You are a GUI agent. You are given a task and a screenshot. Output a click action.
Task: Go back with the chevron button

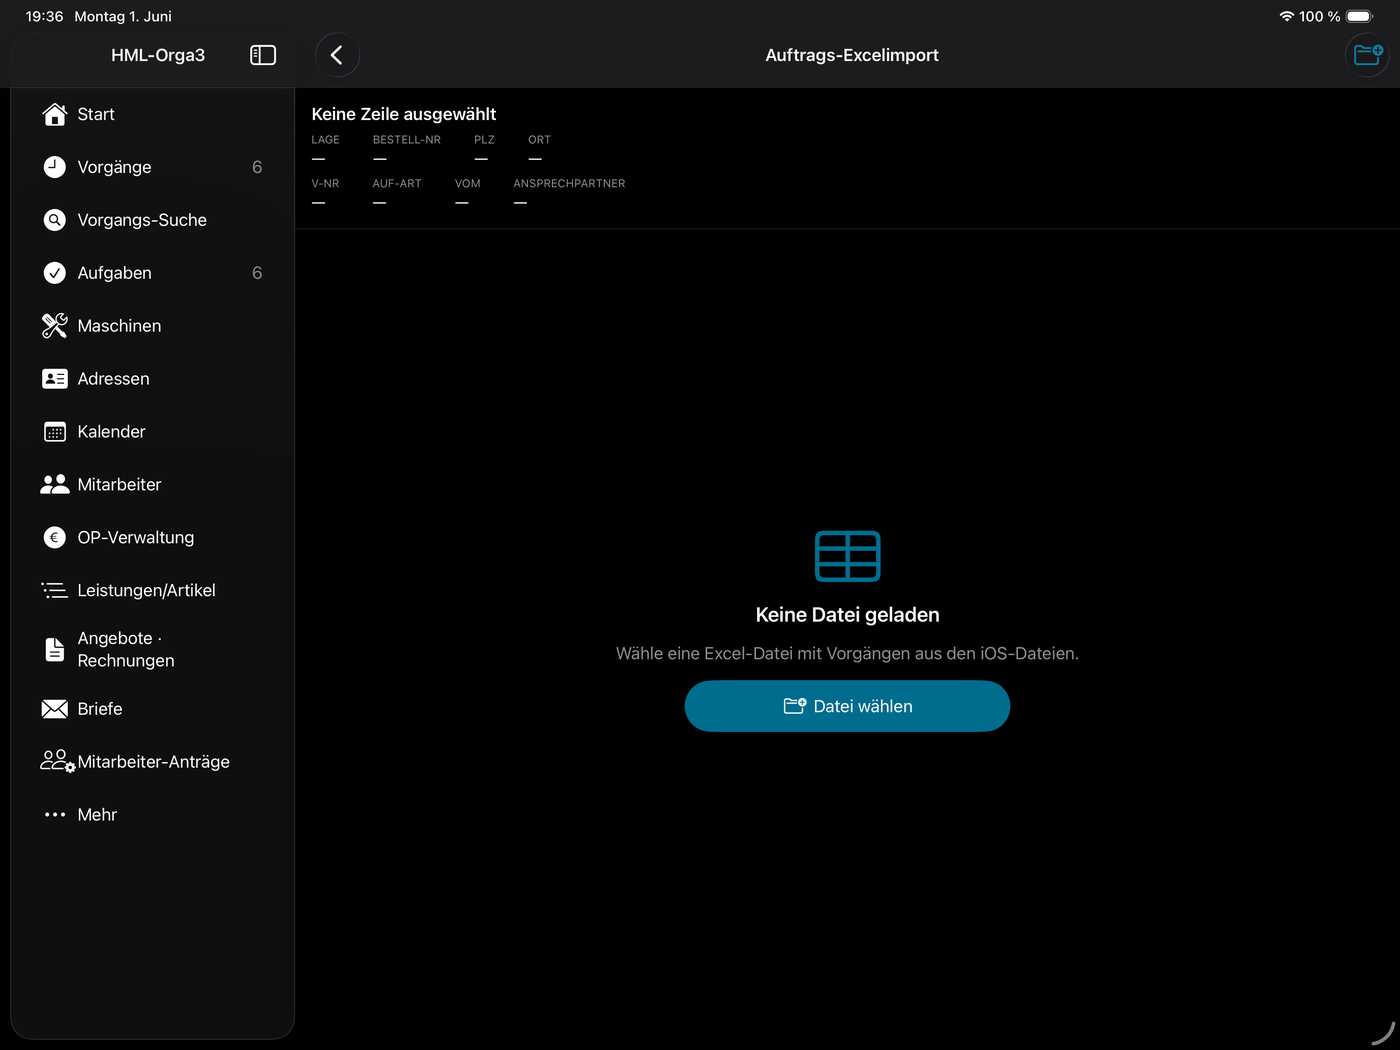pyautogui.click(x=337, y=55)
